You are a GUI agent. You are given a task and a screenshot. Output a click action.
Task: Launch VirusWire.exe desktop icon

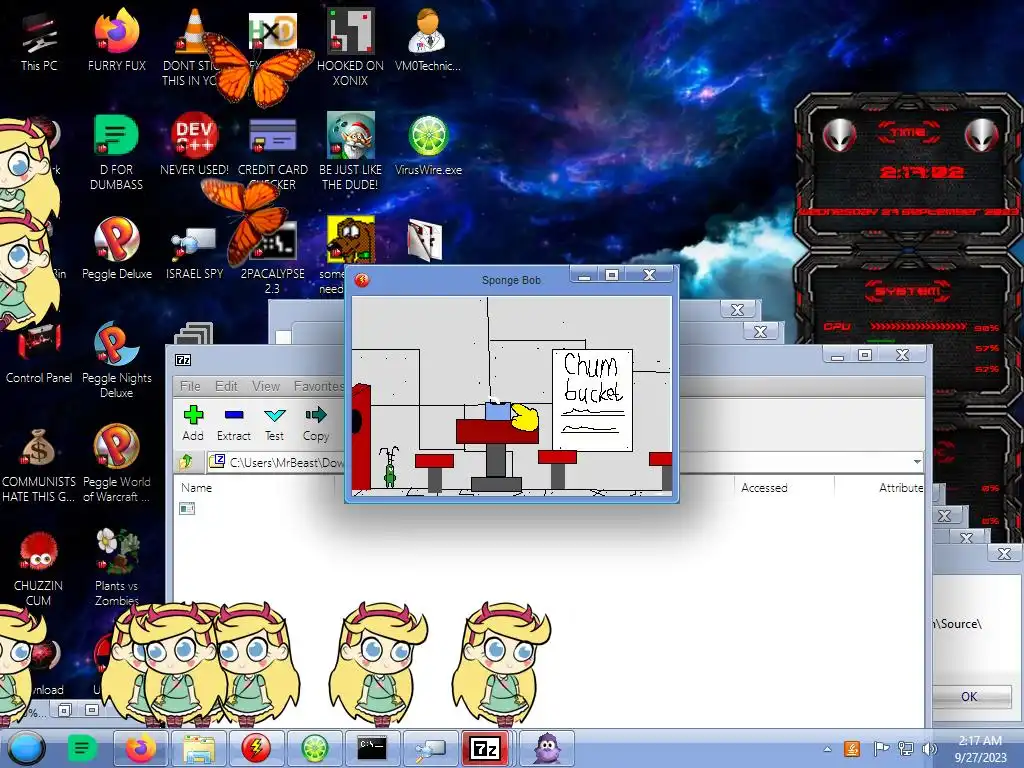[428, 145]
